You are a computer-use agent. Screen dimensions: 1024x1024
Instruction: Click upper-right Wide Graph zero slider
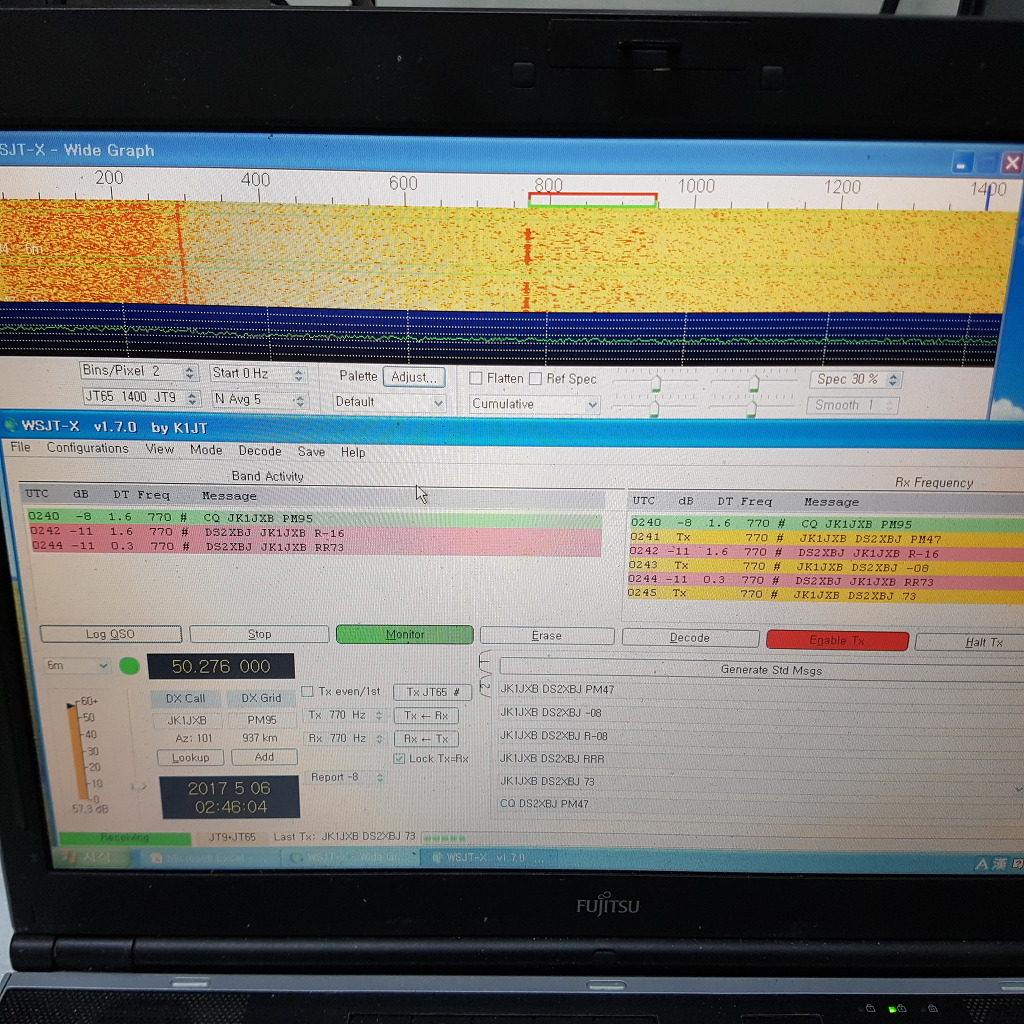(754, 383)
